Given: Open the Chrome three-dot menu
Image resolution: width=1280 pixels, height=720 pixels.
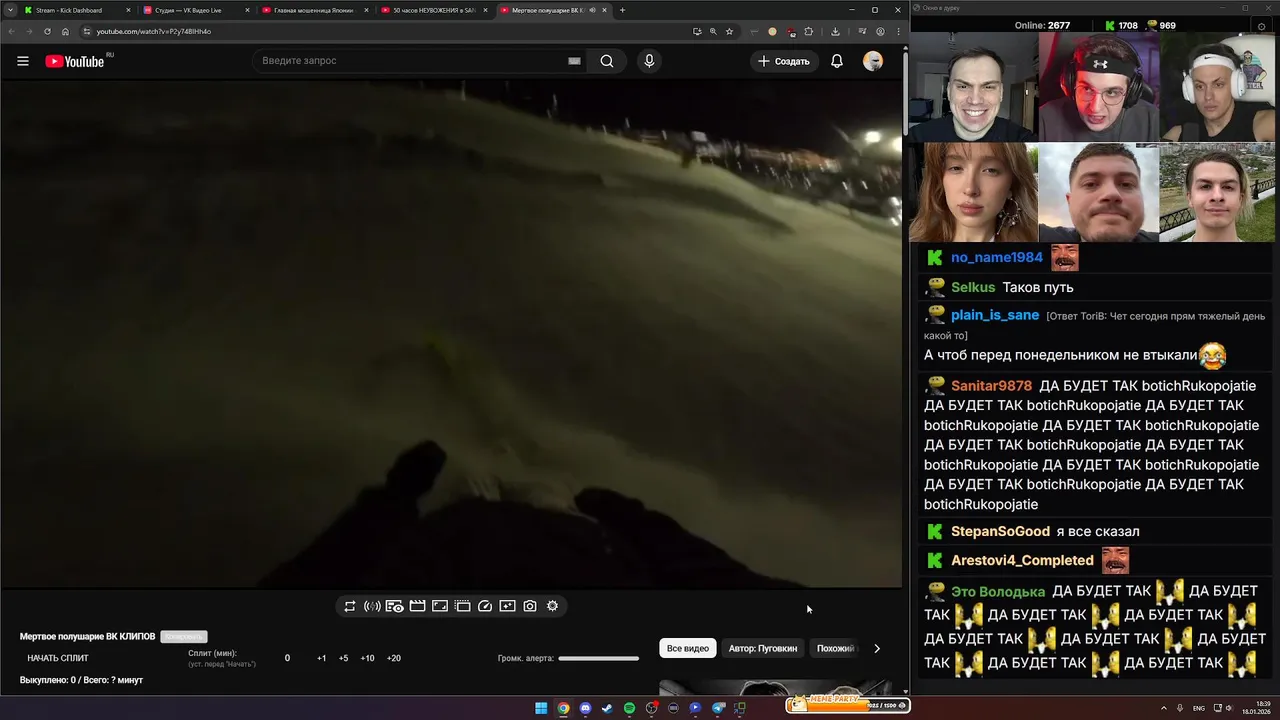Looking at the screenshot, I should pos(897,31).
